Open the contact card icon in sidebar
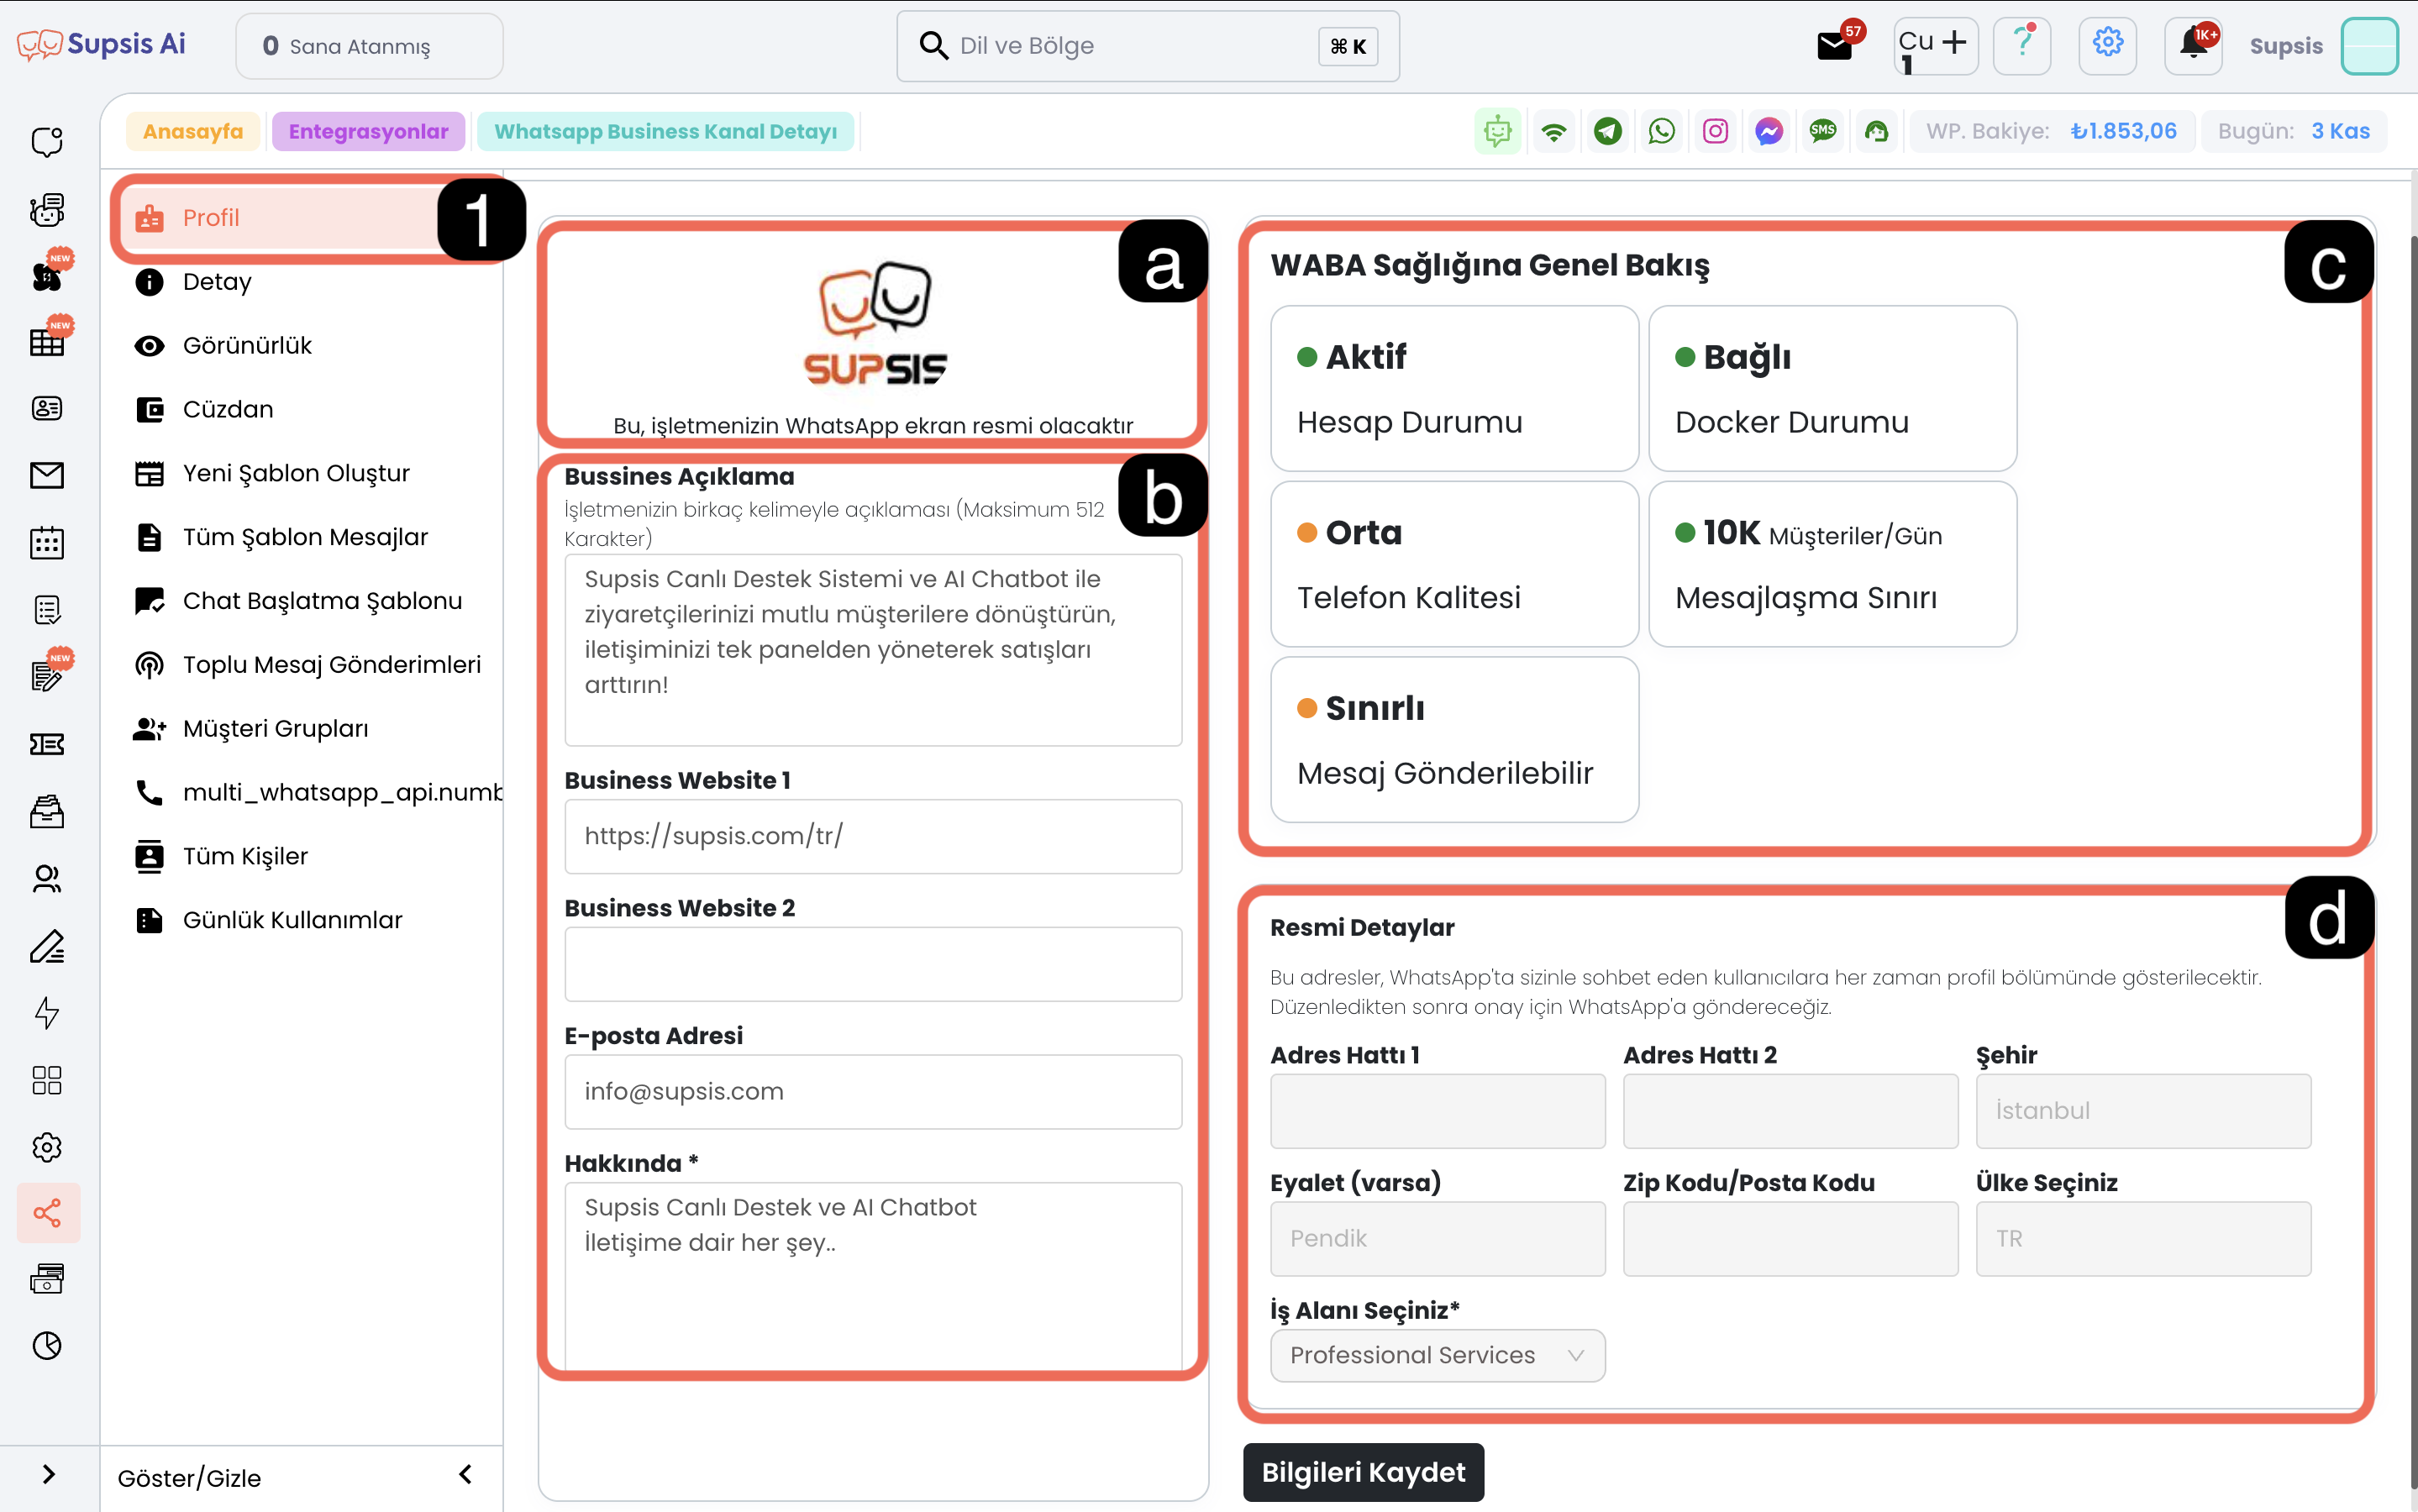The height and width of the screenshot is (1512, 2418). click(x=47, y=408)
